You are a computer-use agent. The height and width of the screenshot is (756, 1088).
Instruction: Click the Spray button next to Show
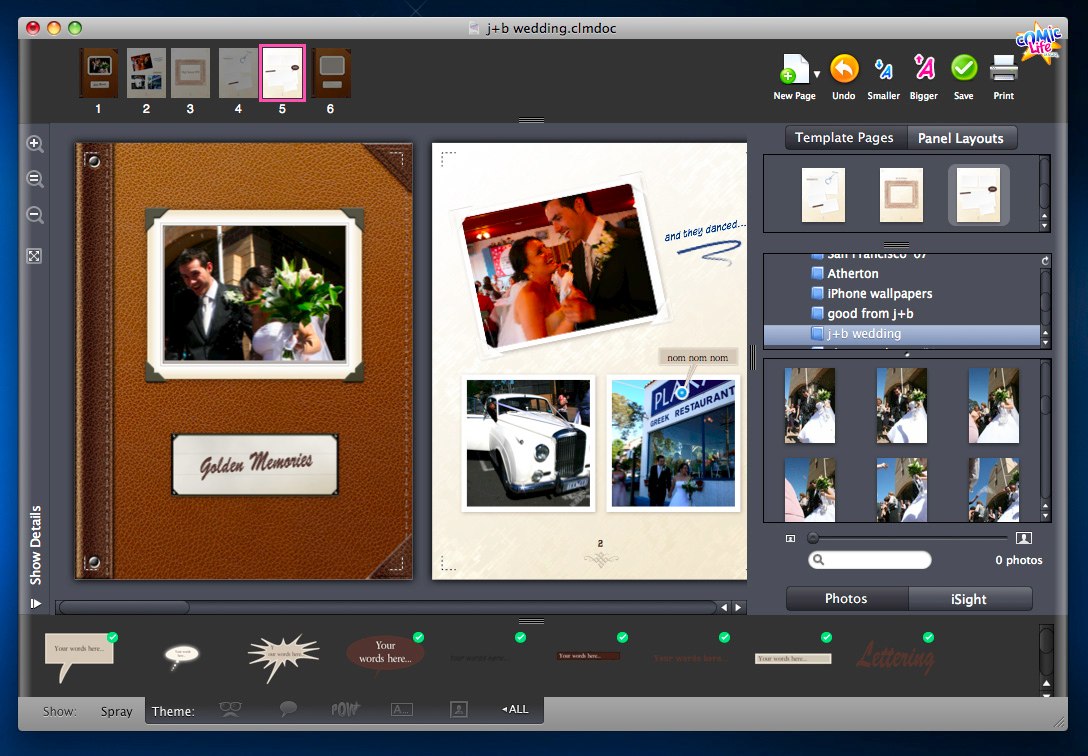click(116, 711)
